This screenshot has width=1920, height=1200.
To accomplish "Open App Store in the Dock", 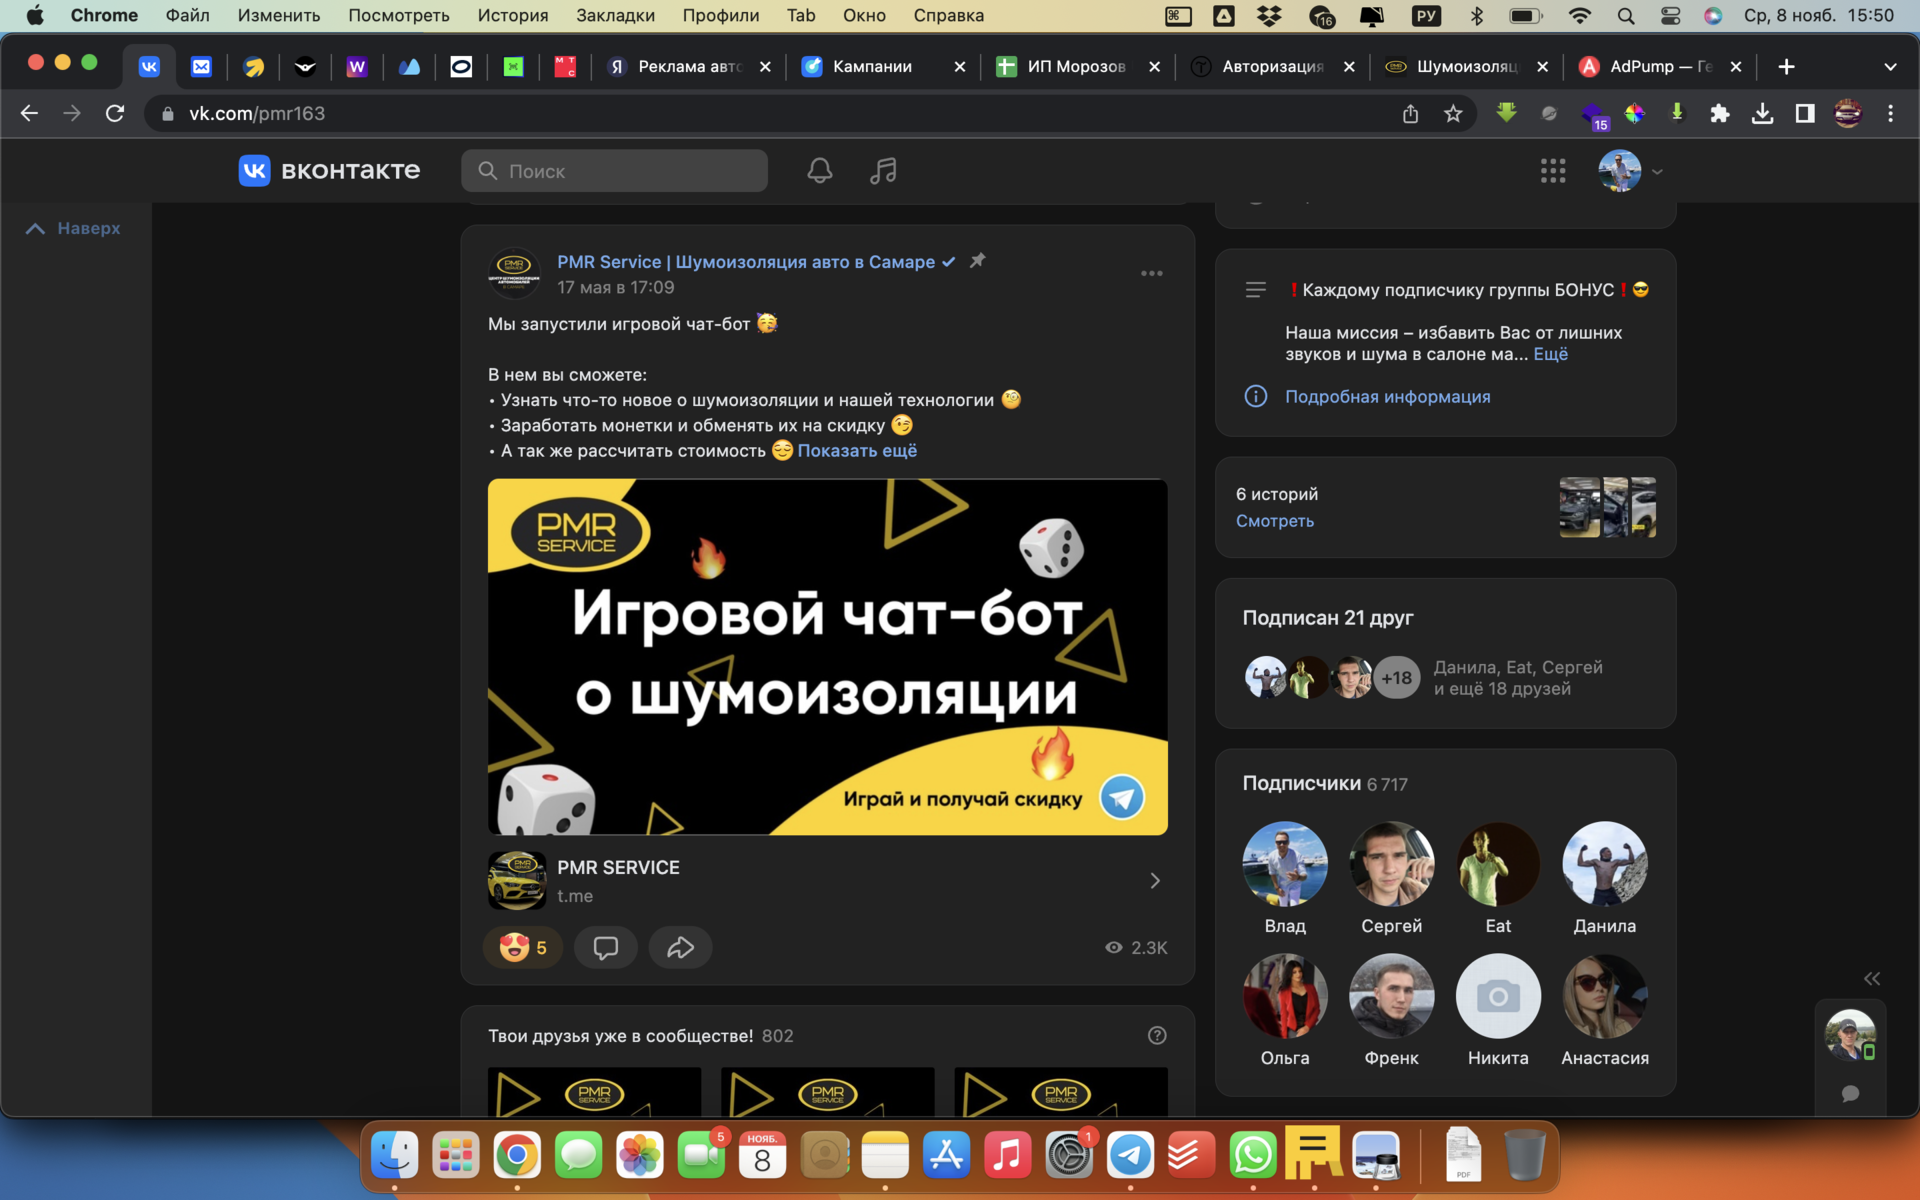I will [946, 1155].
